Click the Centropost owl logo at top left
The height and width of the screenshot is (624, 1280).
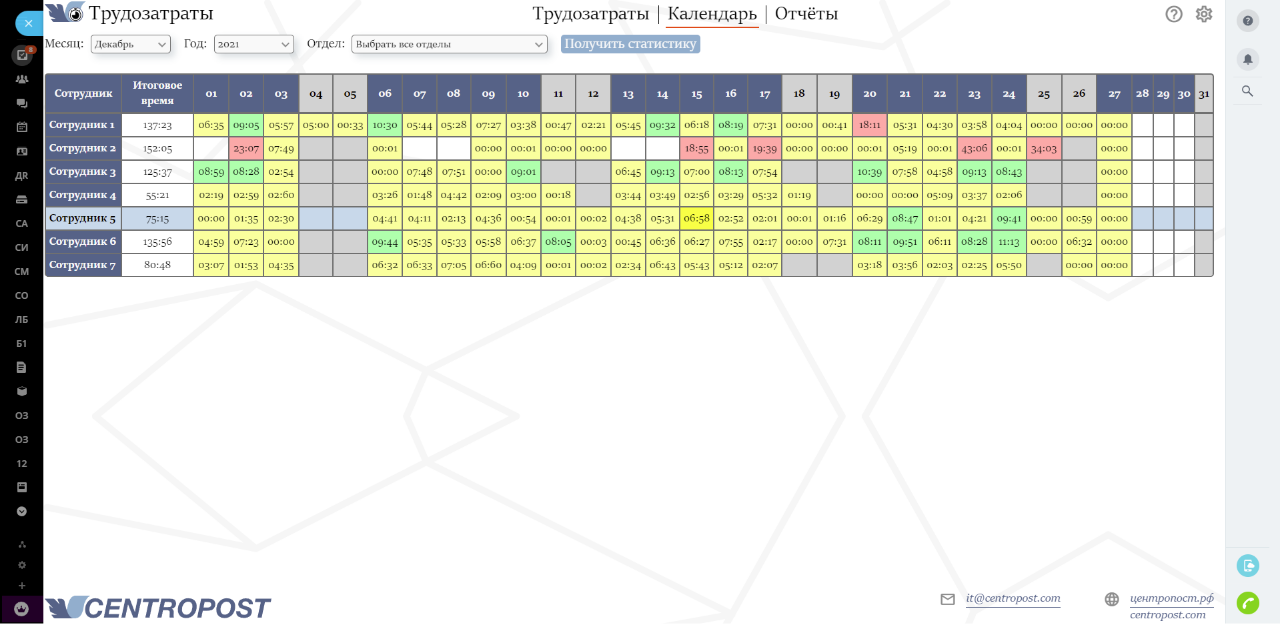[x=65, y=13]
